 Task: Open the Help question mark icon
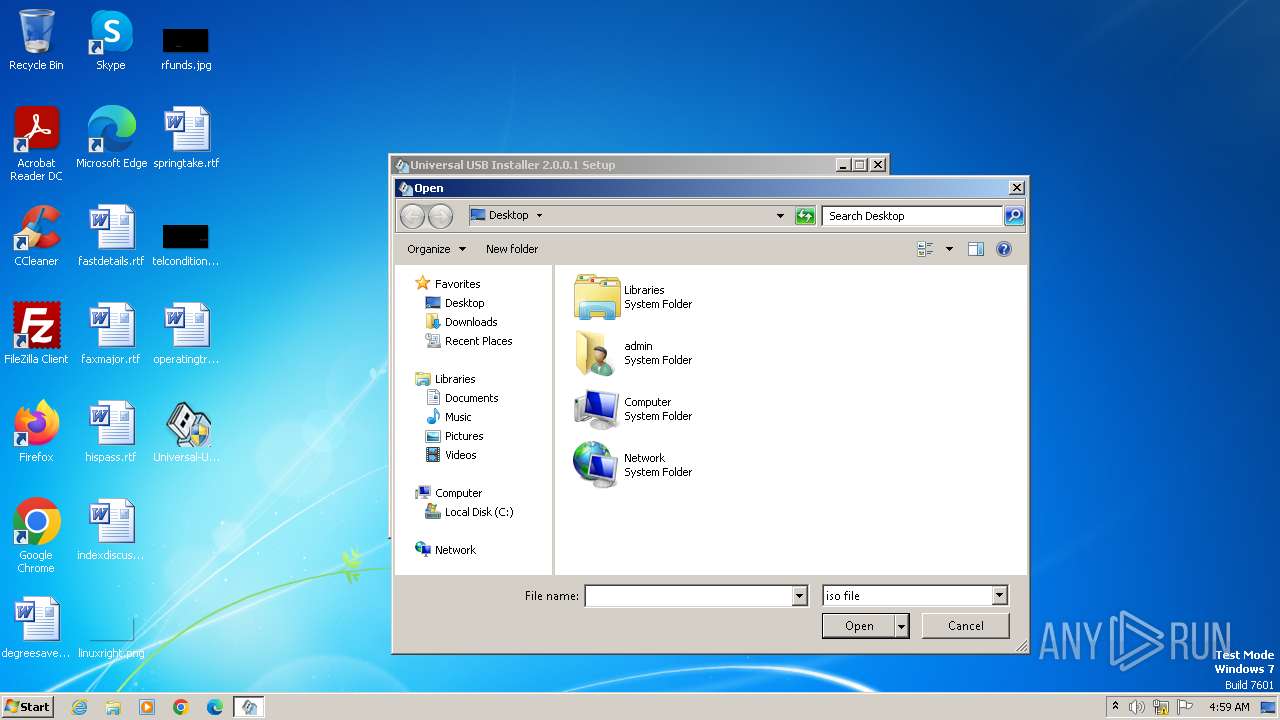pyautogui.click(x=1004, y=249)
